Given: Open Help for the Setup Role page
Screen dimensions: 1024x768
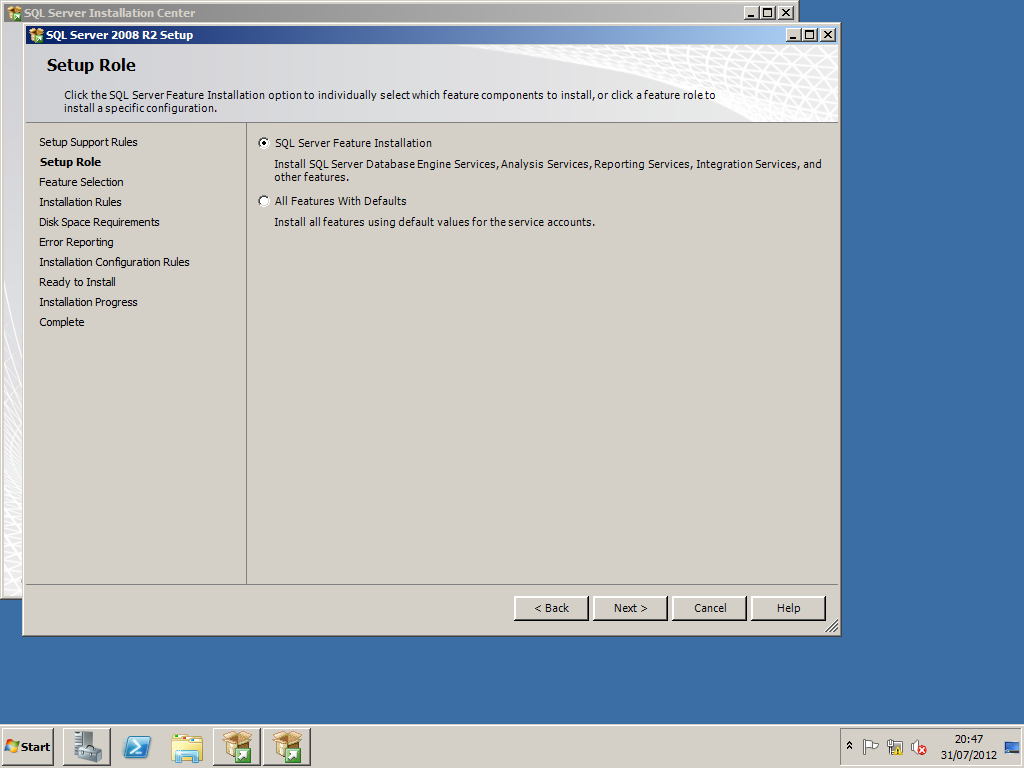Looking at the screenshot, I should (788, 608).
